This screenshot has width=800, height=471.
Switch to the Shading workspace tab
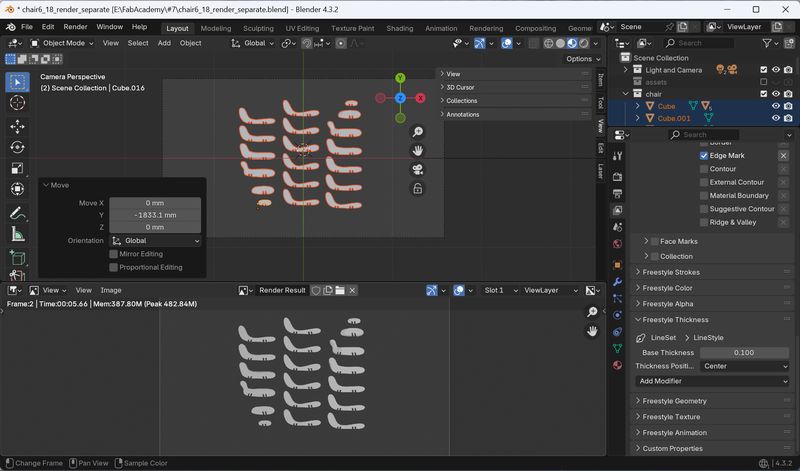pyautogui.click(x=399, y=29)
